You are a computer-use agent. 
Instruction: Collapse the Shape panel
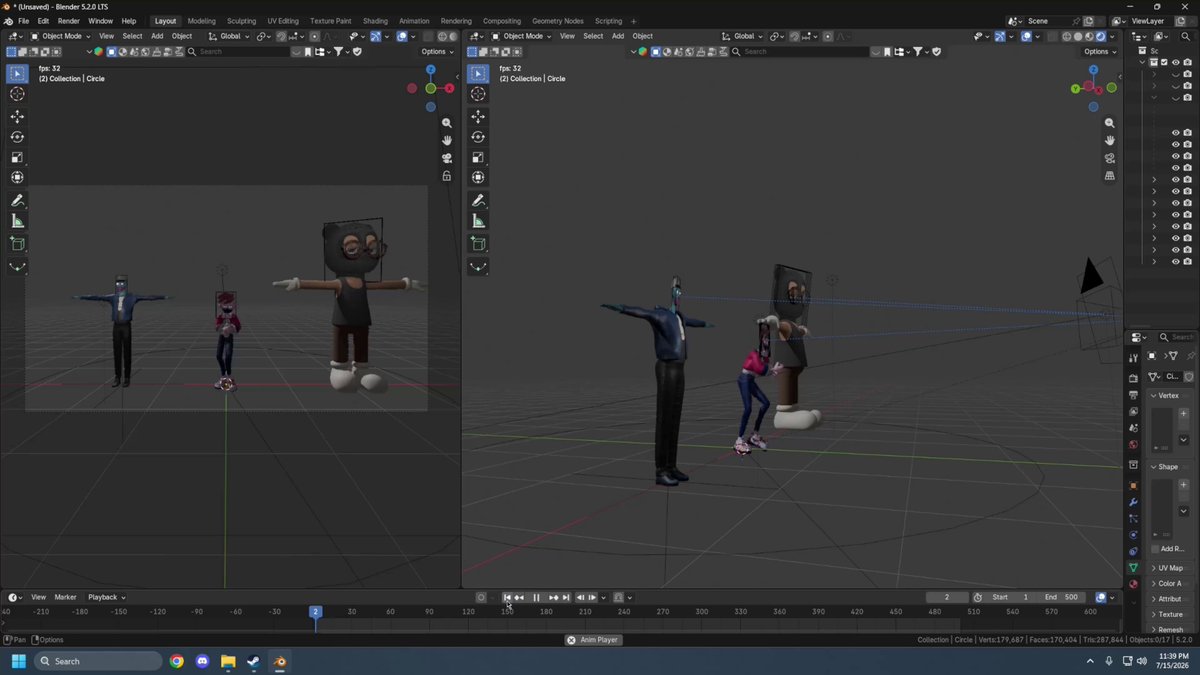point(1167,467)
